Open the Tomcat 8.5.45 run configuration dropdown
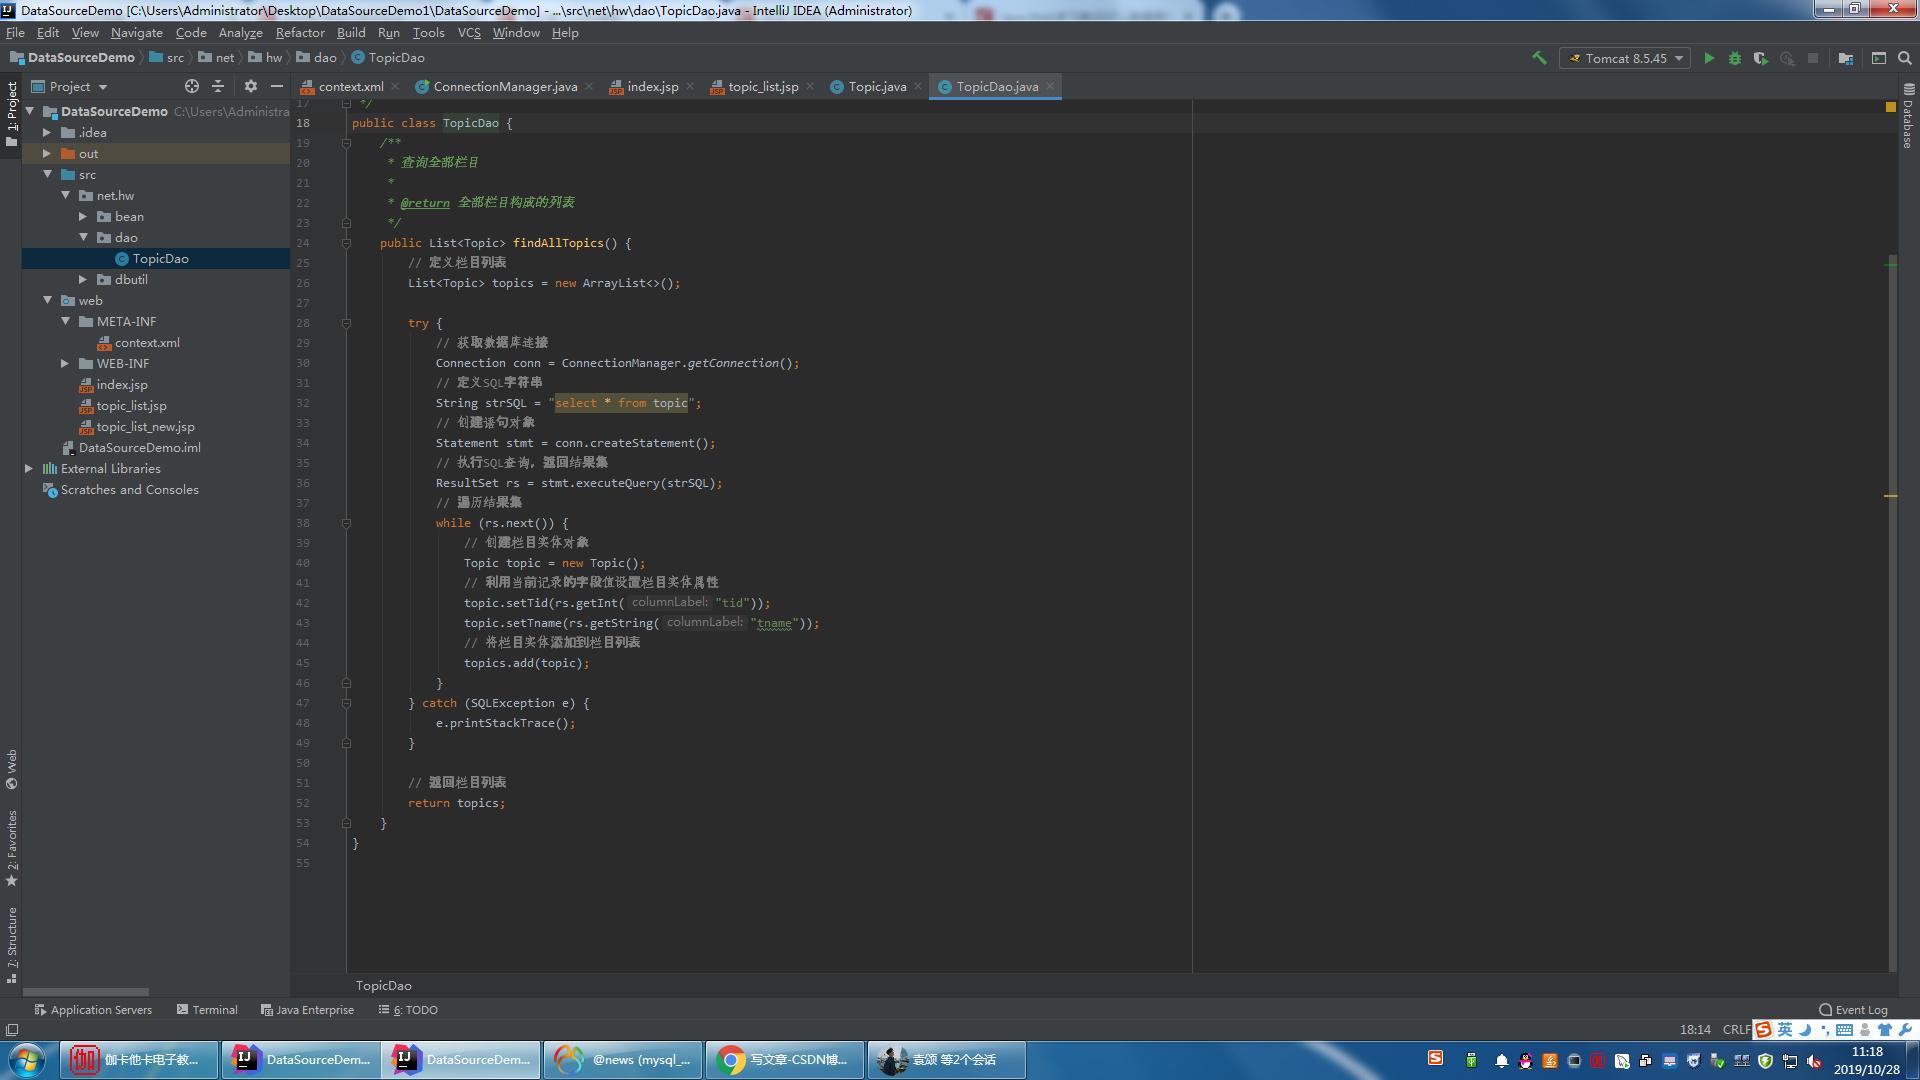 tap(1626, 58)
